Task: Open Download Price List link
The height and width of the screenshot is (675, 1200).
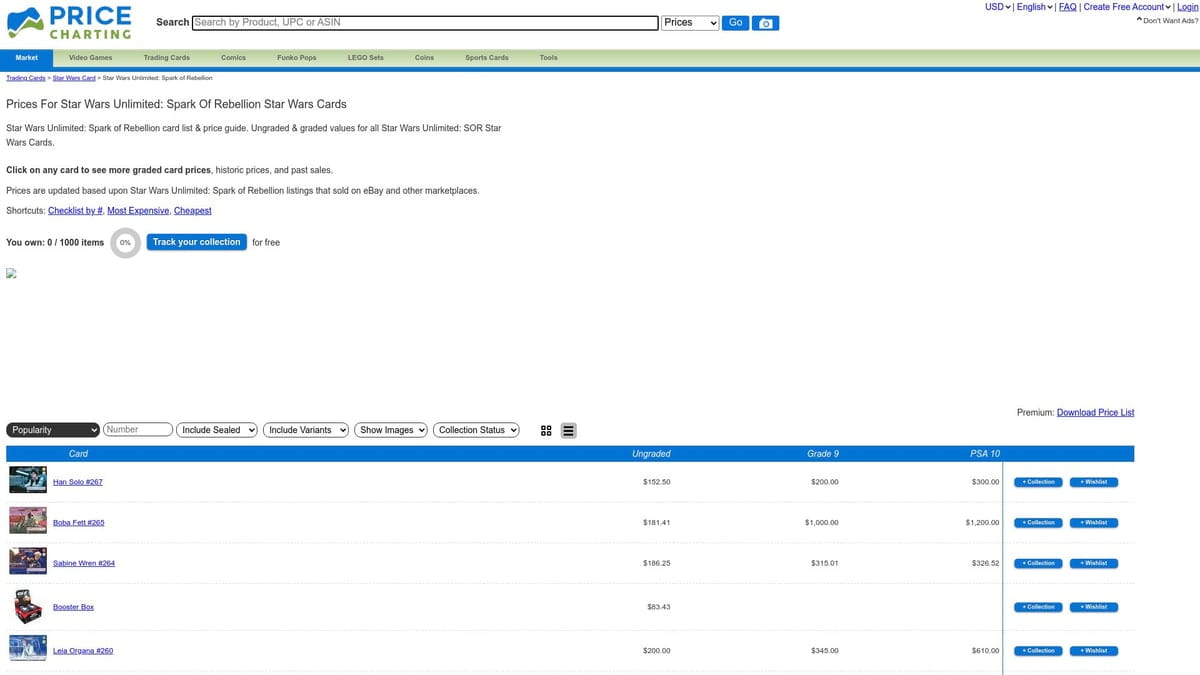Action: click(x=1095, y=412)
